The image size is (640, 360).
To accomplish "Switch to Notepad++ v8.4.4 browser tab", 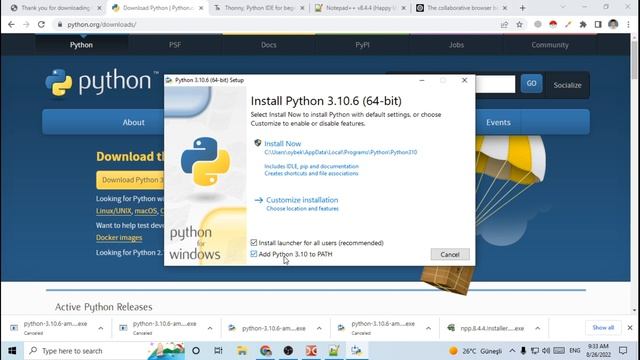I will coord(360,8).
